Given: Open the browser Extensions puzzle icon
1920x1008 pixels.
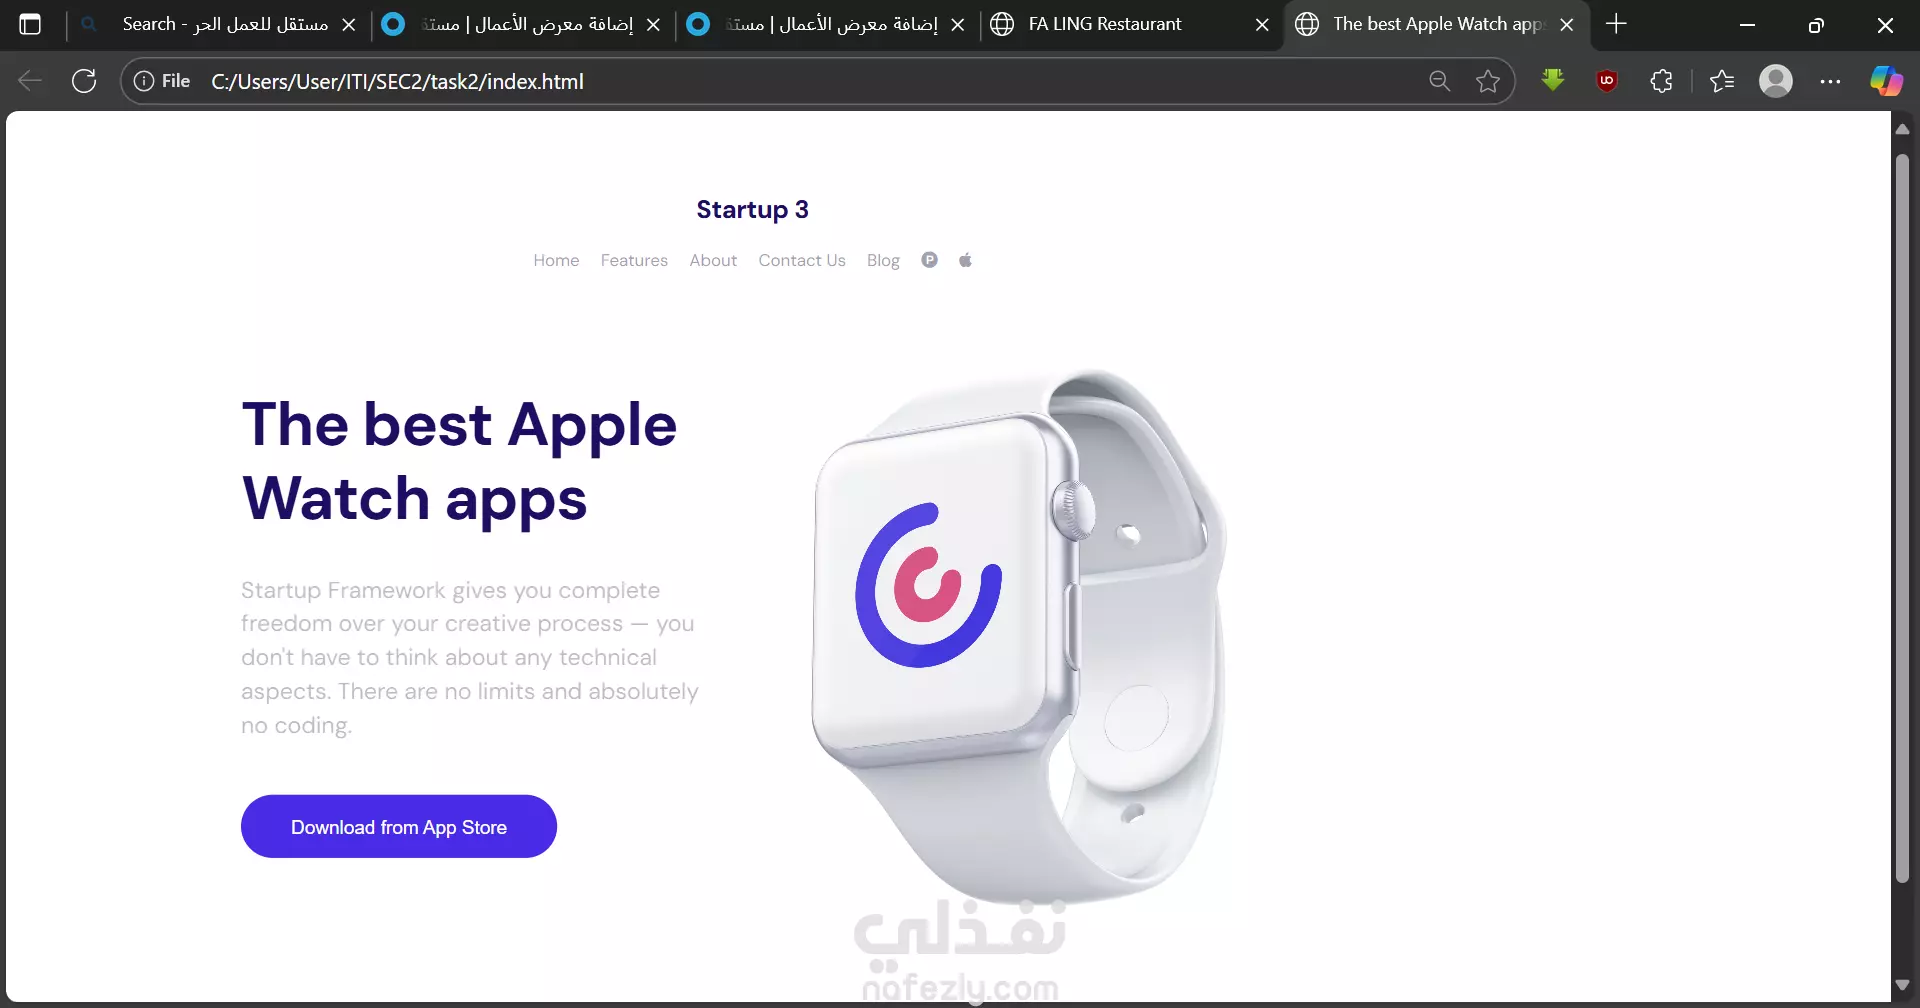Looking at the screenshot, I should coord(1661,81).
